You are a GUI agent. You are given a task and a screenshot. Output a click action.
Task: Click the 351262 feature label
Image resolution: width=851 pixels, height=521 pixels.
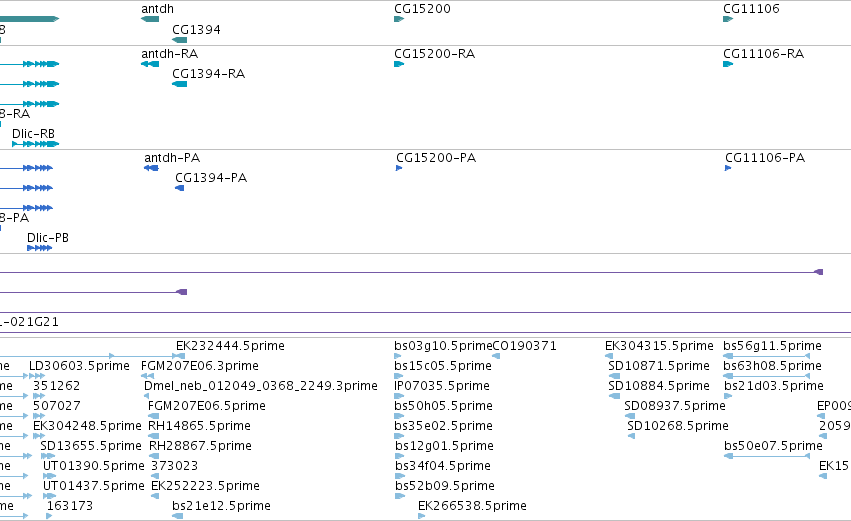point(56,386)
